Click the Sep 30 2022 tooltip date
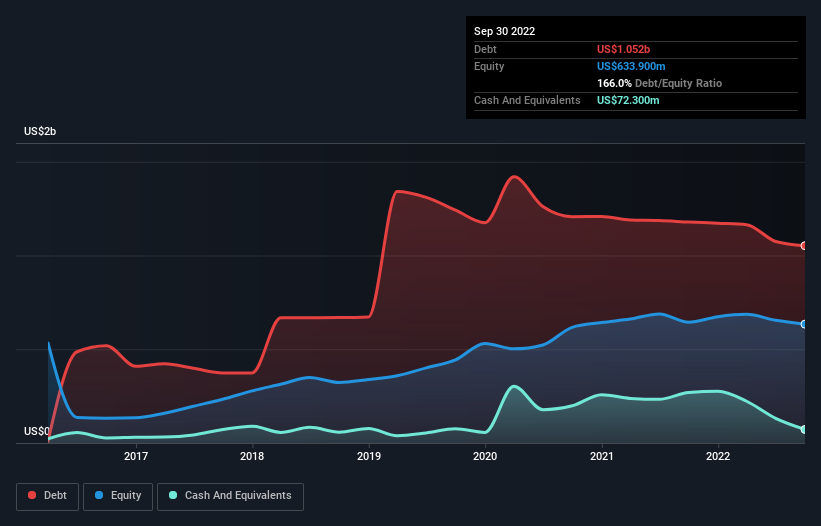Image resolution: width=821 pixels, height=526 pixels. pyautogui.click(x=504, y=31)
